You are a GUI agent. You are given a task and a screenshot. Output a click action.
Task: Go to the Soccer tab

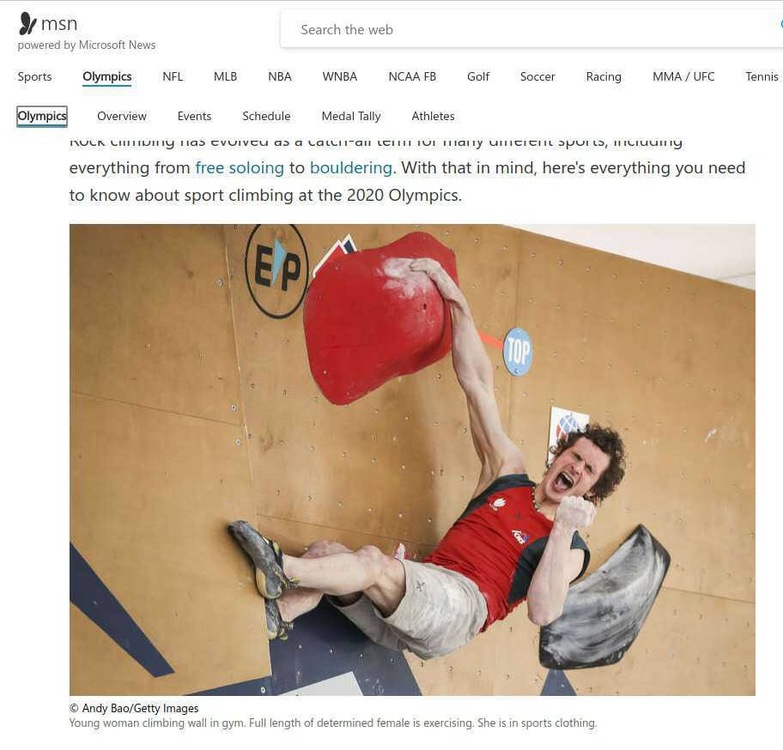tap(537, 76)
